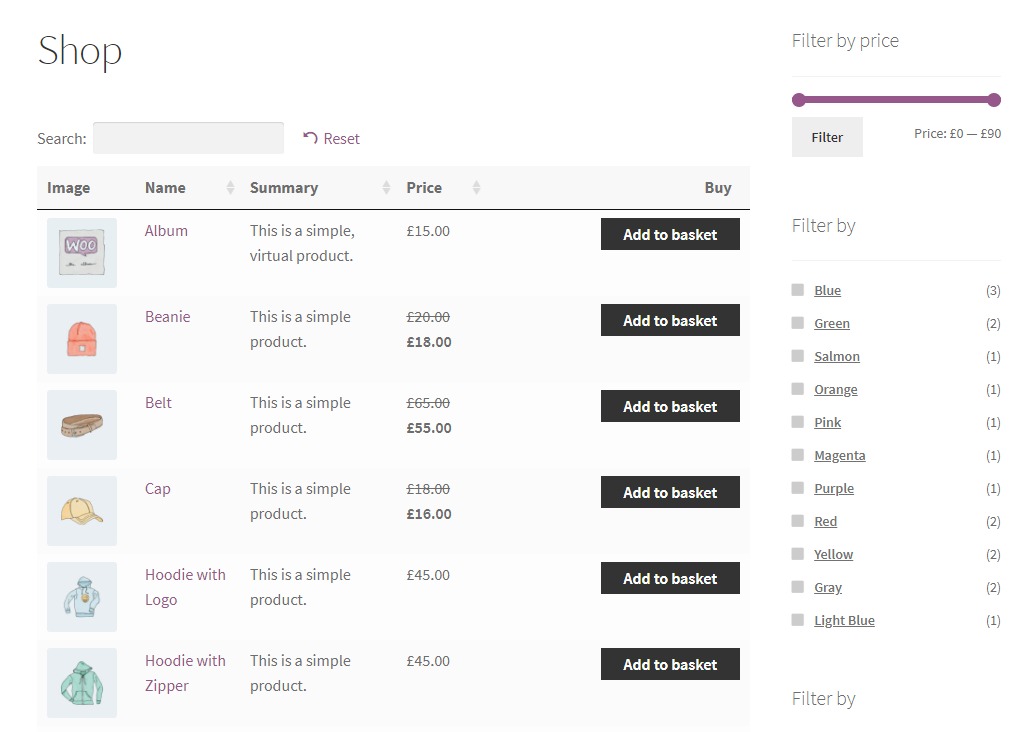Open the Album product thumbnail
Image resolution: width=1035 pixels, height=732 pixels.
point(81,252)
